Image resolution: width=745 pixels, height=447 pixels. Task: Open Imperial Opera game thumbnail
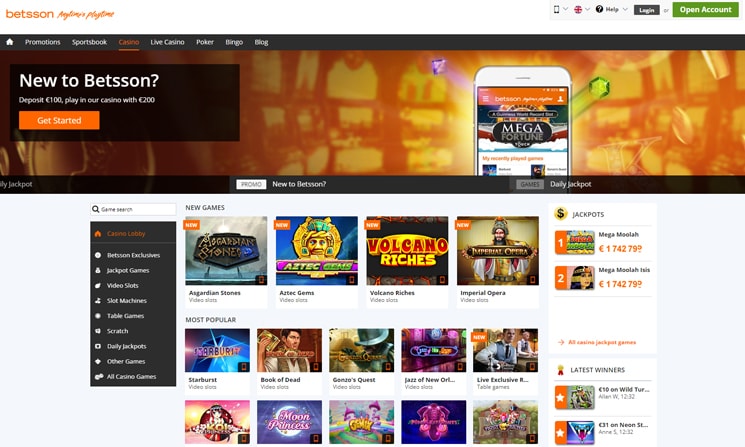coord(498,251)
